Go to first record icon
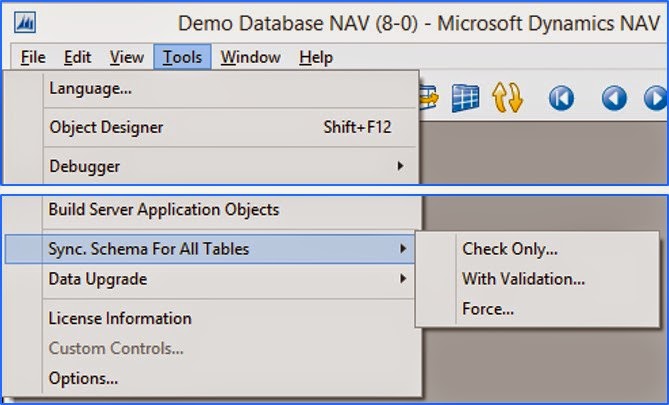This screenshot has height=405, width=669. pos(561,99)
